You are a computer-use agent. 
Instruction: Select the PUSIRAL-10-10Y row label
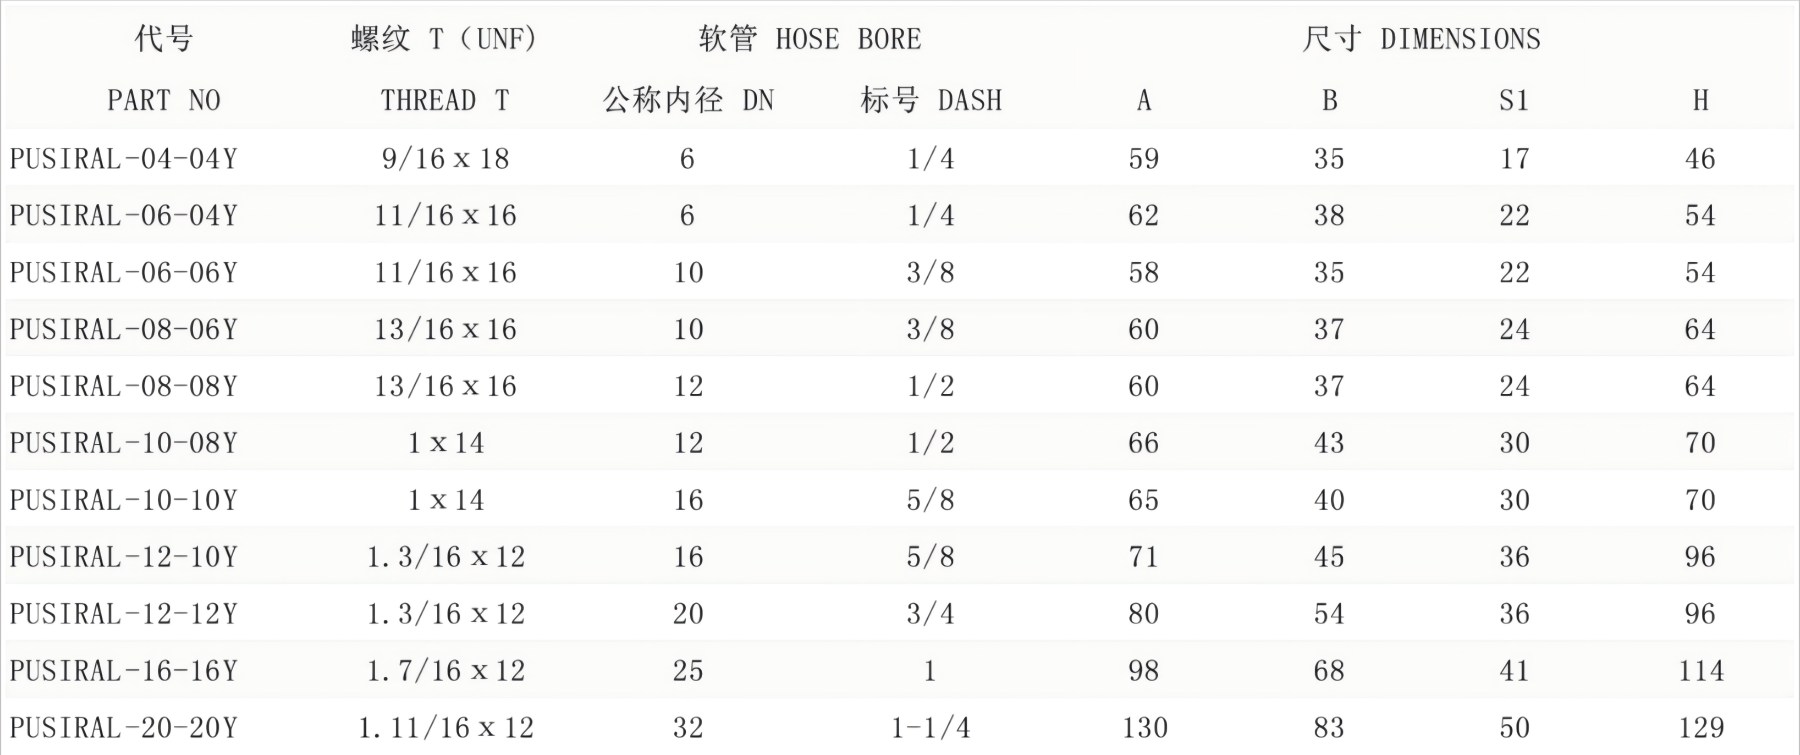(x=123, y=500)
